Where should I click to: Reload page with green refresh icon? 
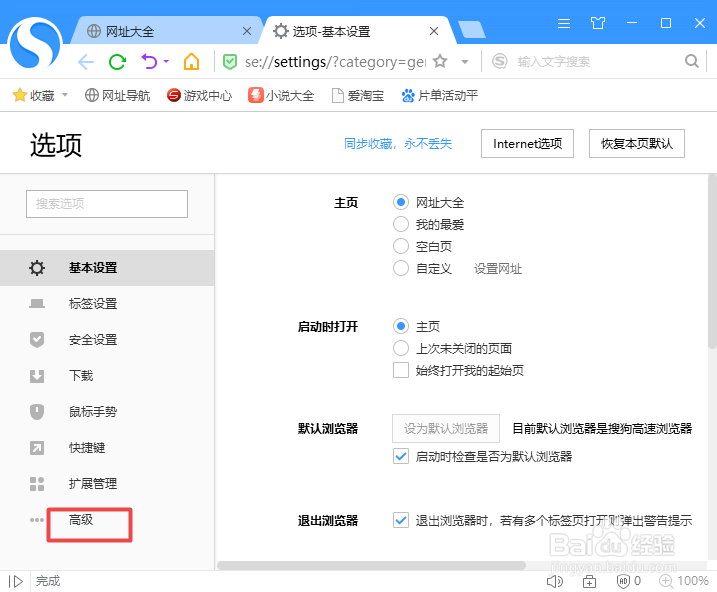click(118, 62)
